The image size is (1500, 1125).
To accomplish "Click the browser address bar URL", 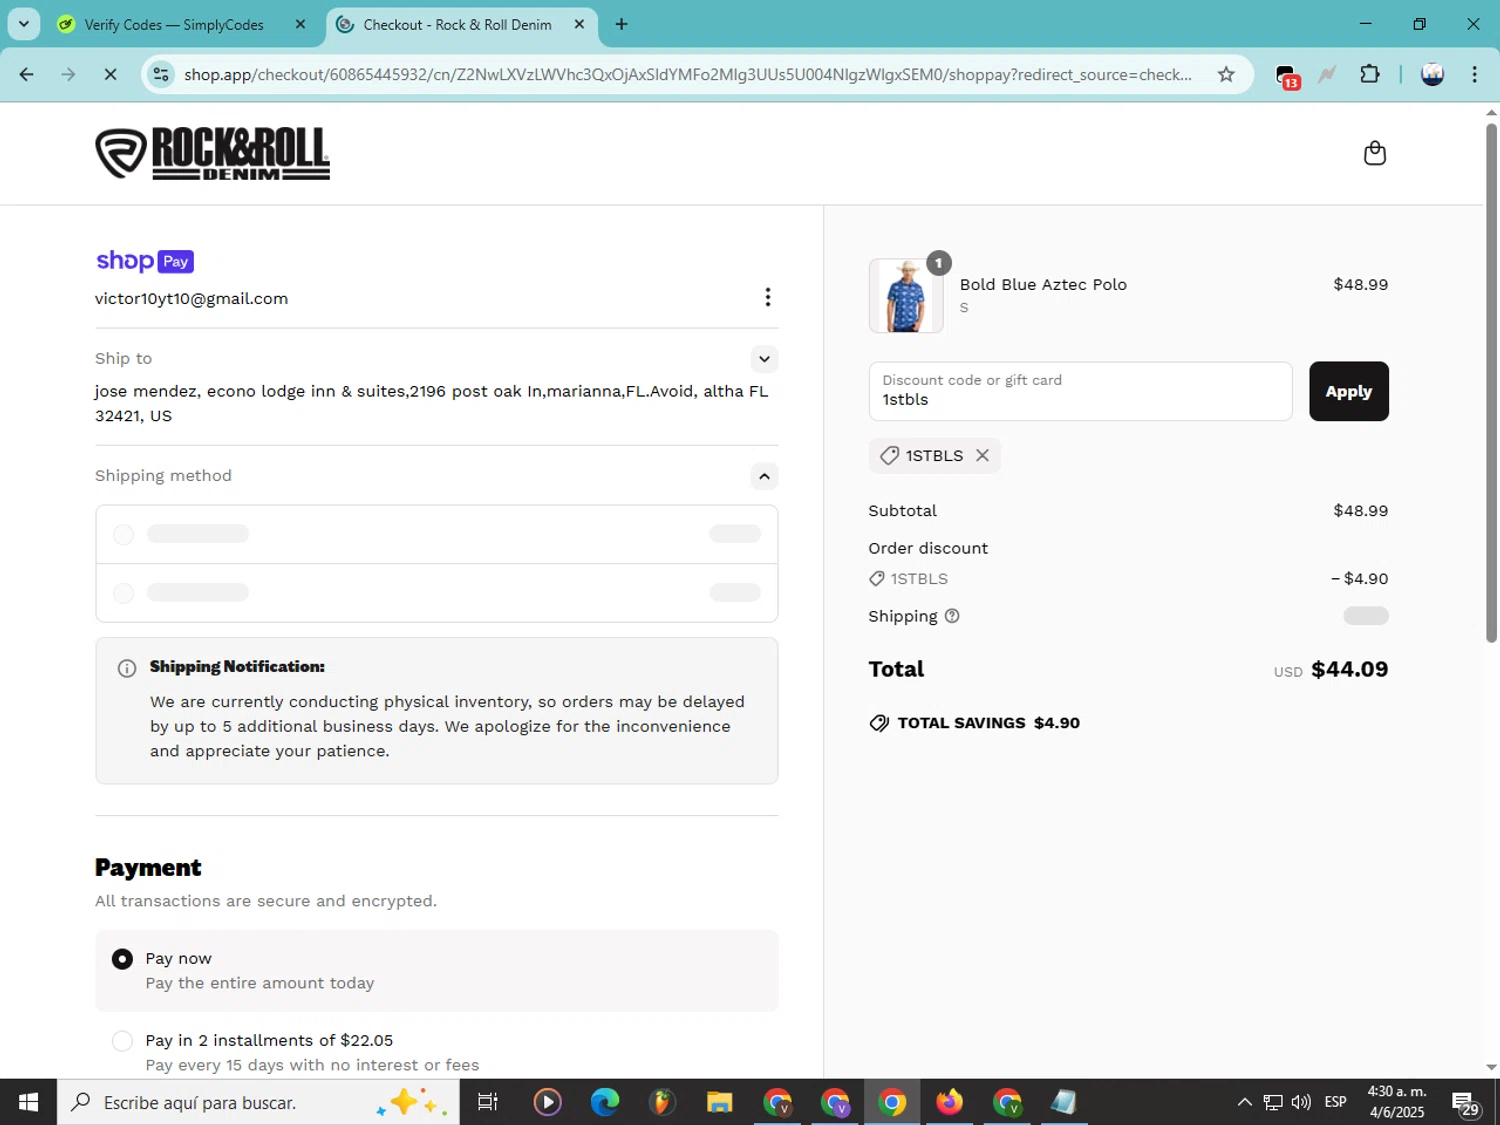I will 688,74.
